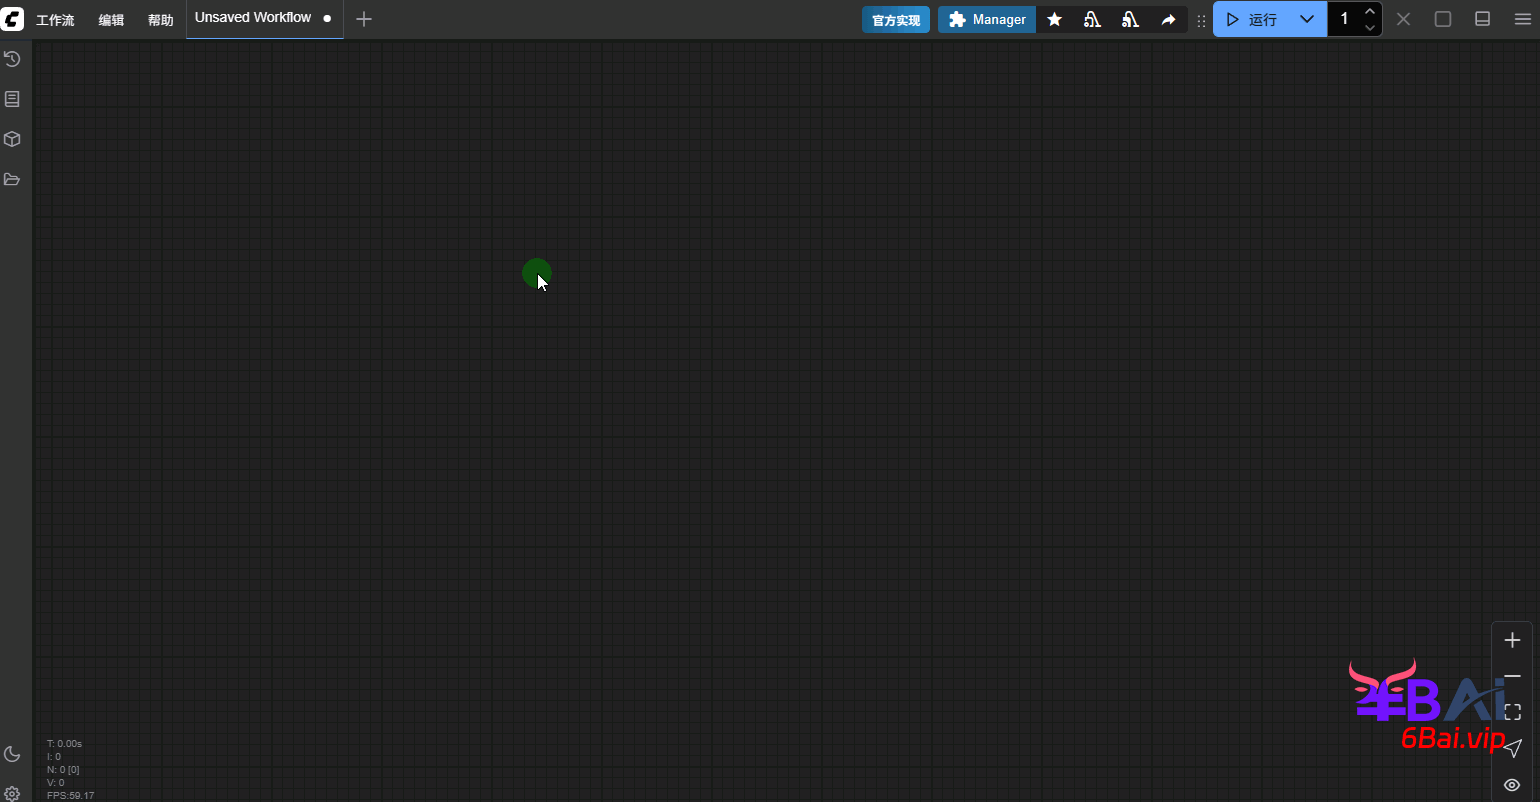Click the I: 0 stats text
The image size is (1540, 802).
[54, 757]
